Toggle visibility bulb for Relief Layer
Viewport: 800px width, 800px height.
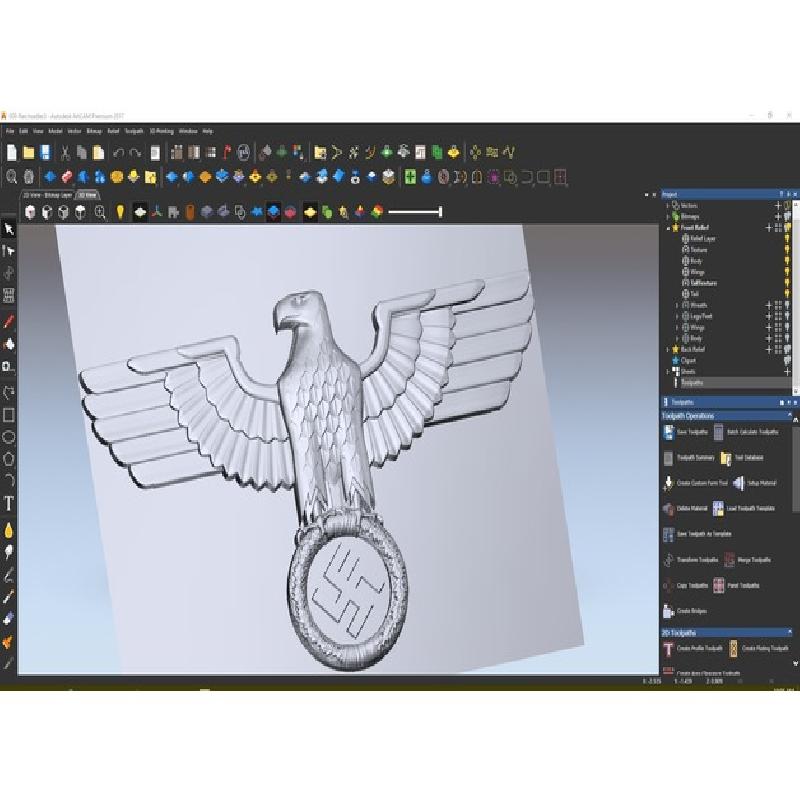pyautogui.click(x=787, y=239)
